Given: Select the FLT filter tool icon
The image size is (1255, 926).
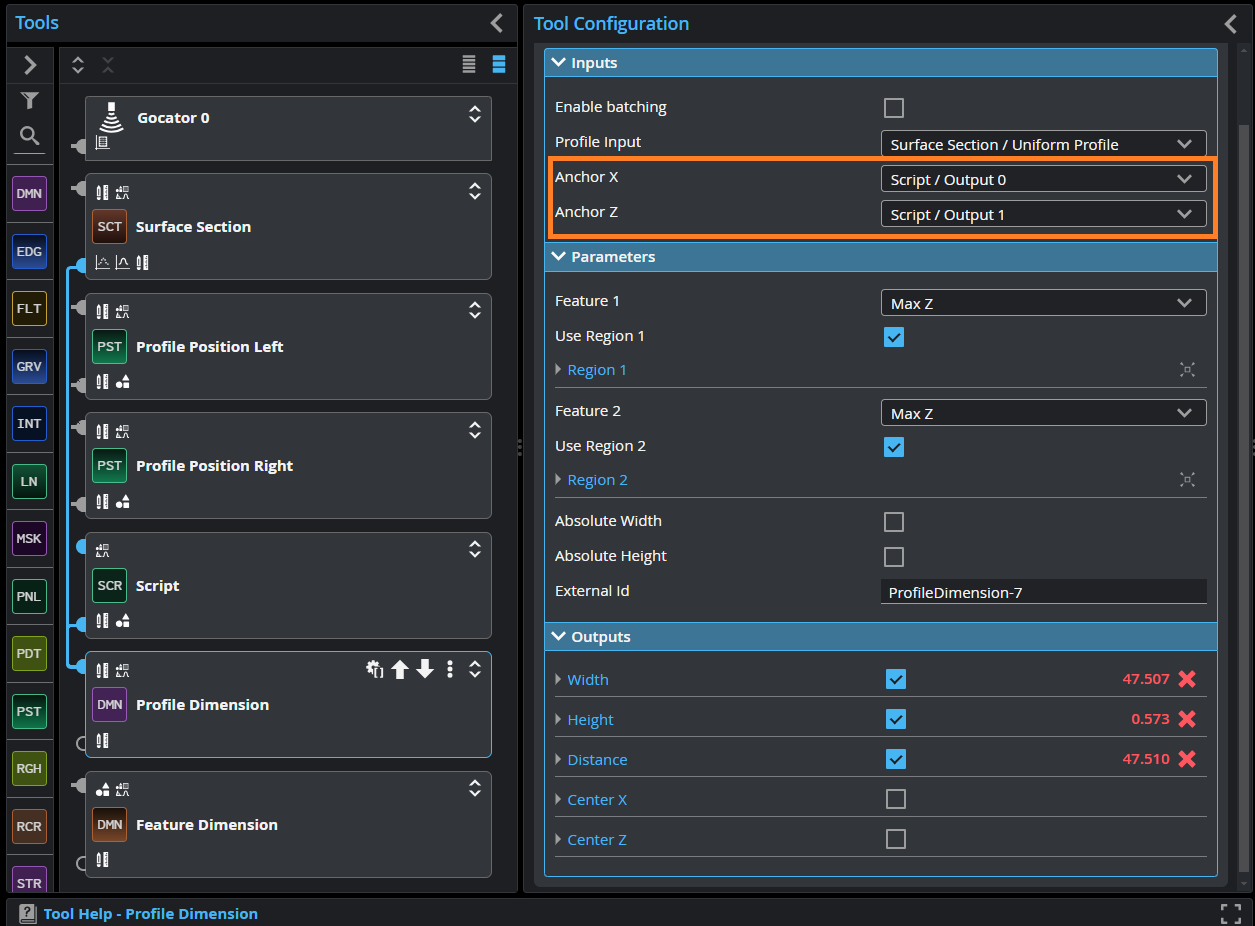Looking at the screenshot, I should [x=29, y=309].
